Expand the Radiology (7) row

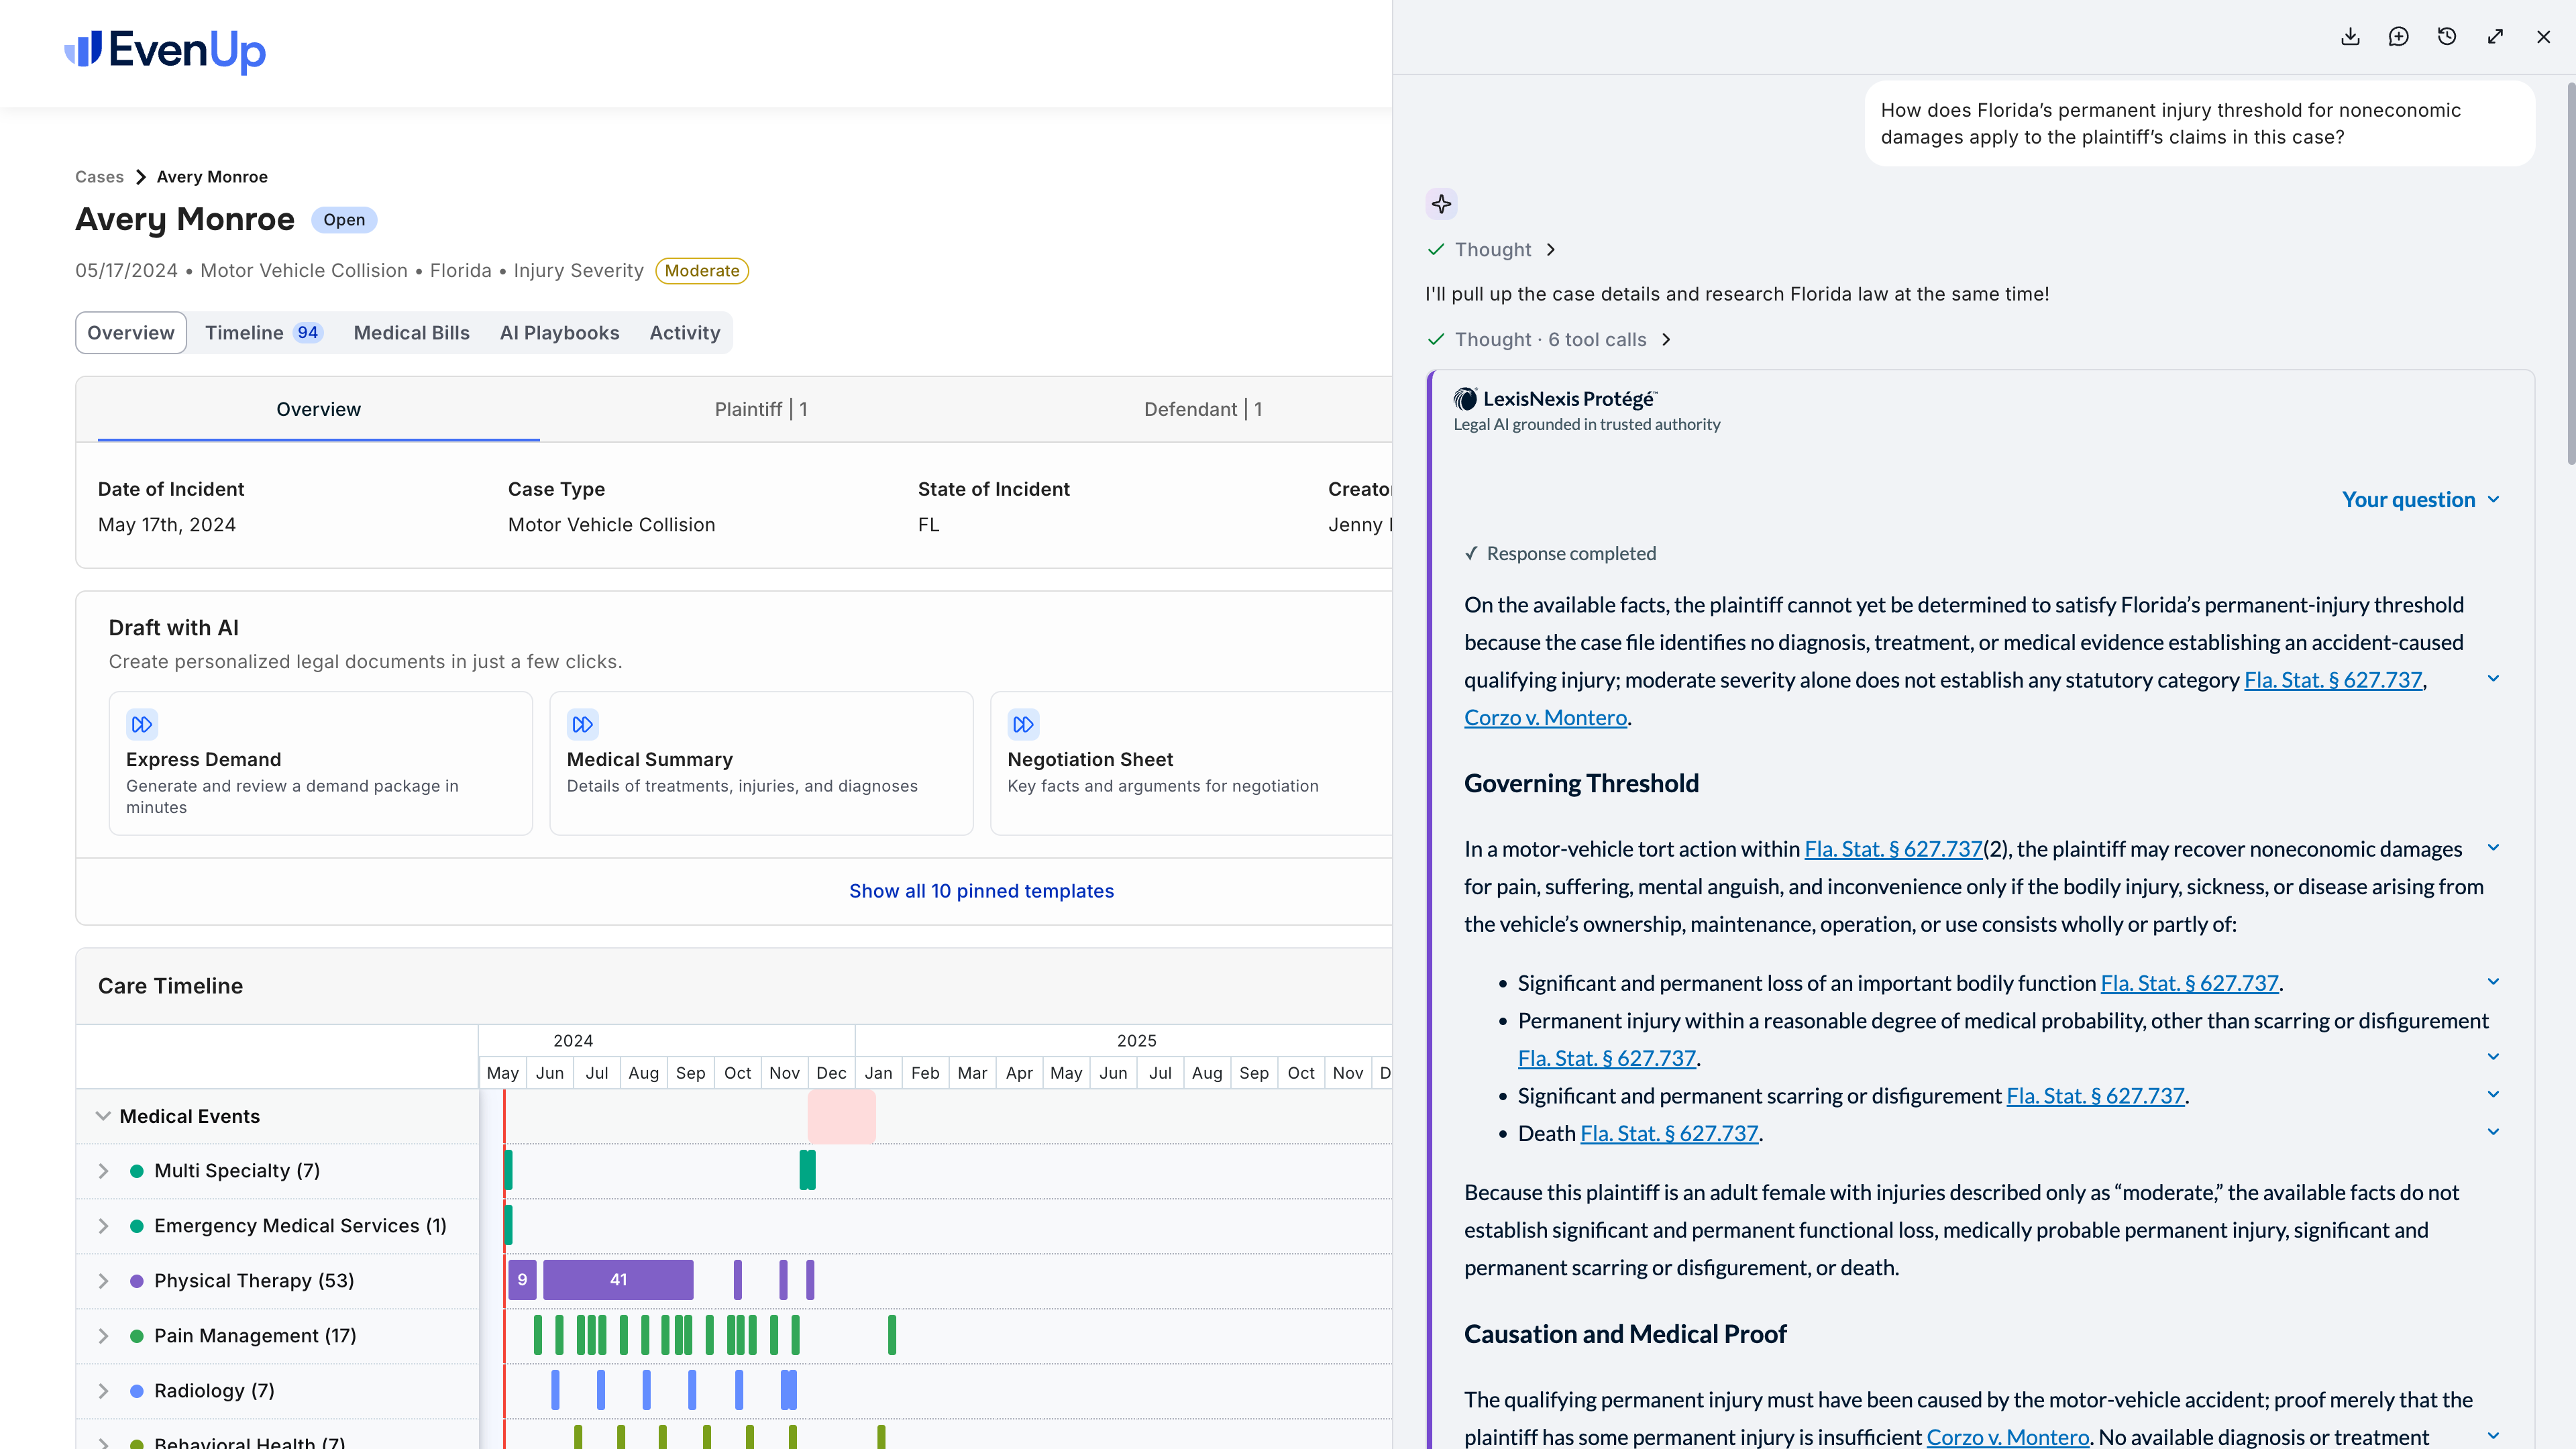(103, 1391)
